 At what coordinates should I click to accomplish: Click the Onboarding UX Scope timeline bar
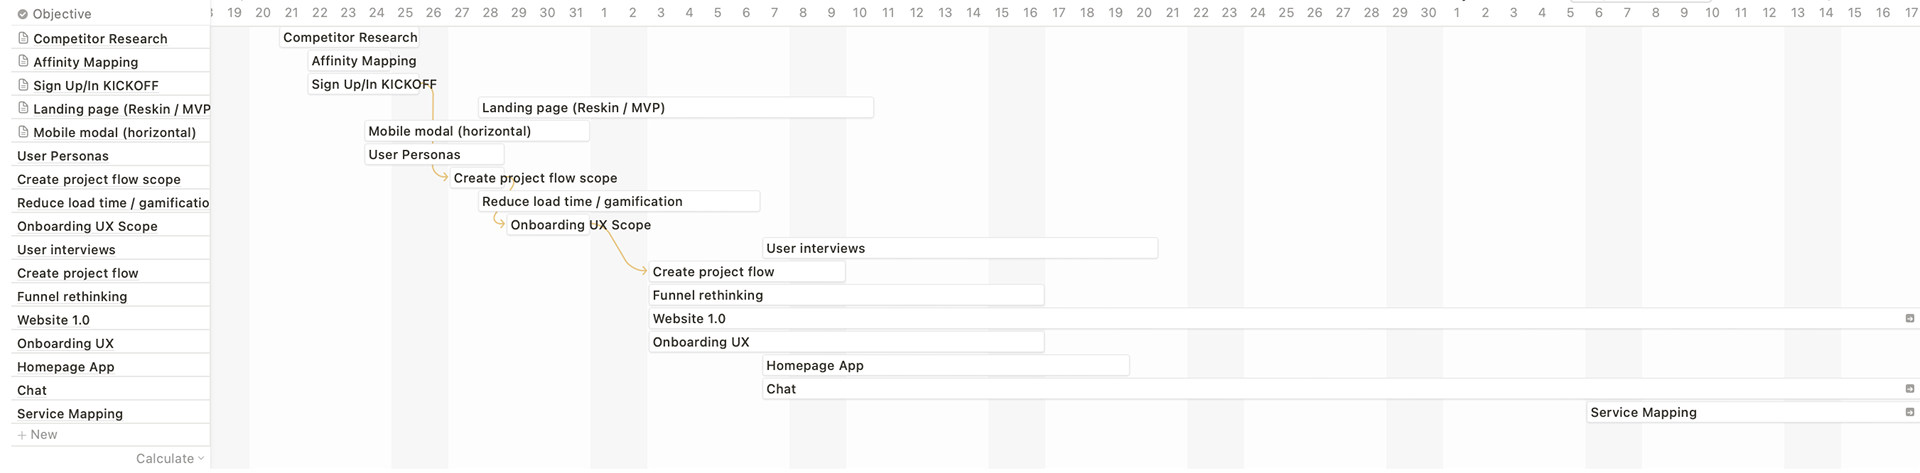pyautogui.click(x=580, y=225)
